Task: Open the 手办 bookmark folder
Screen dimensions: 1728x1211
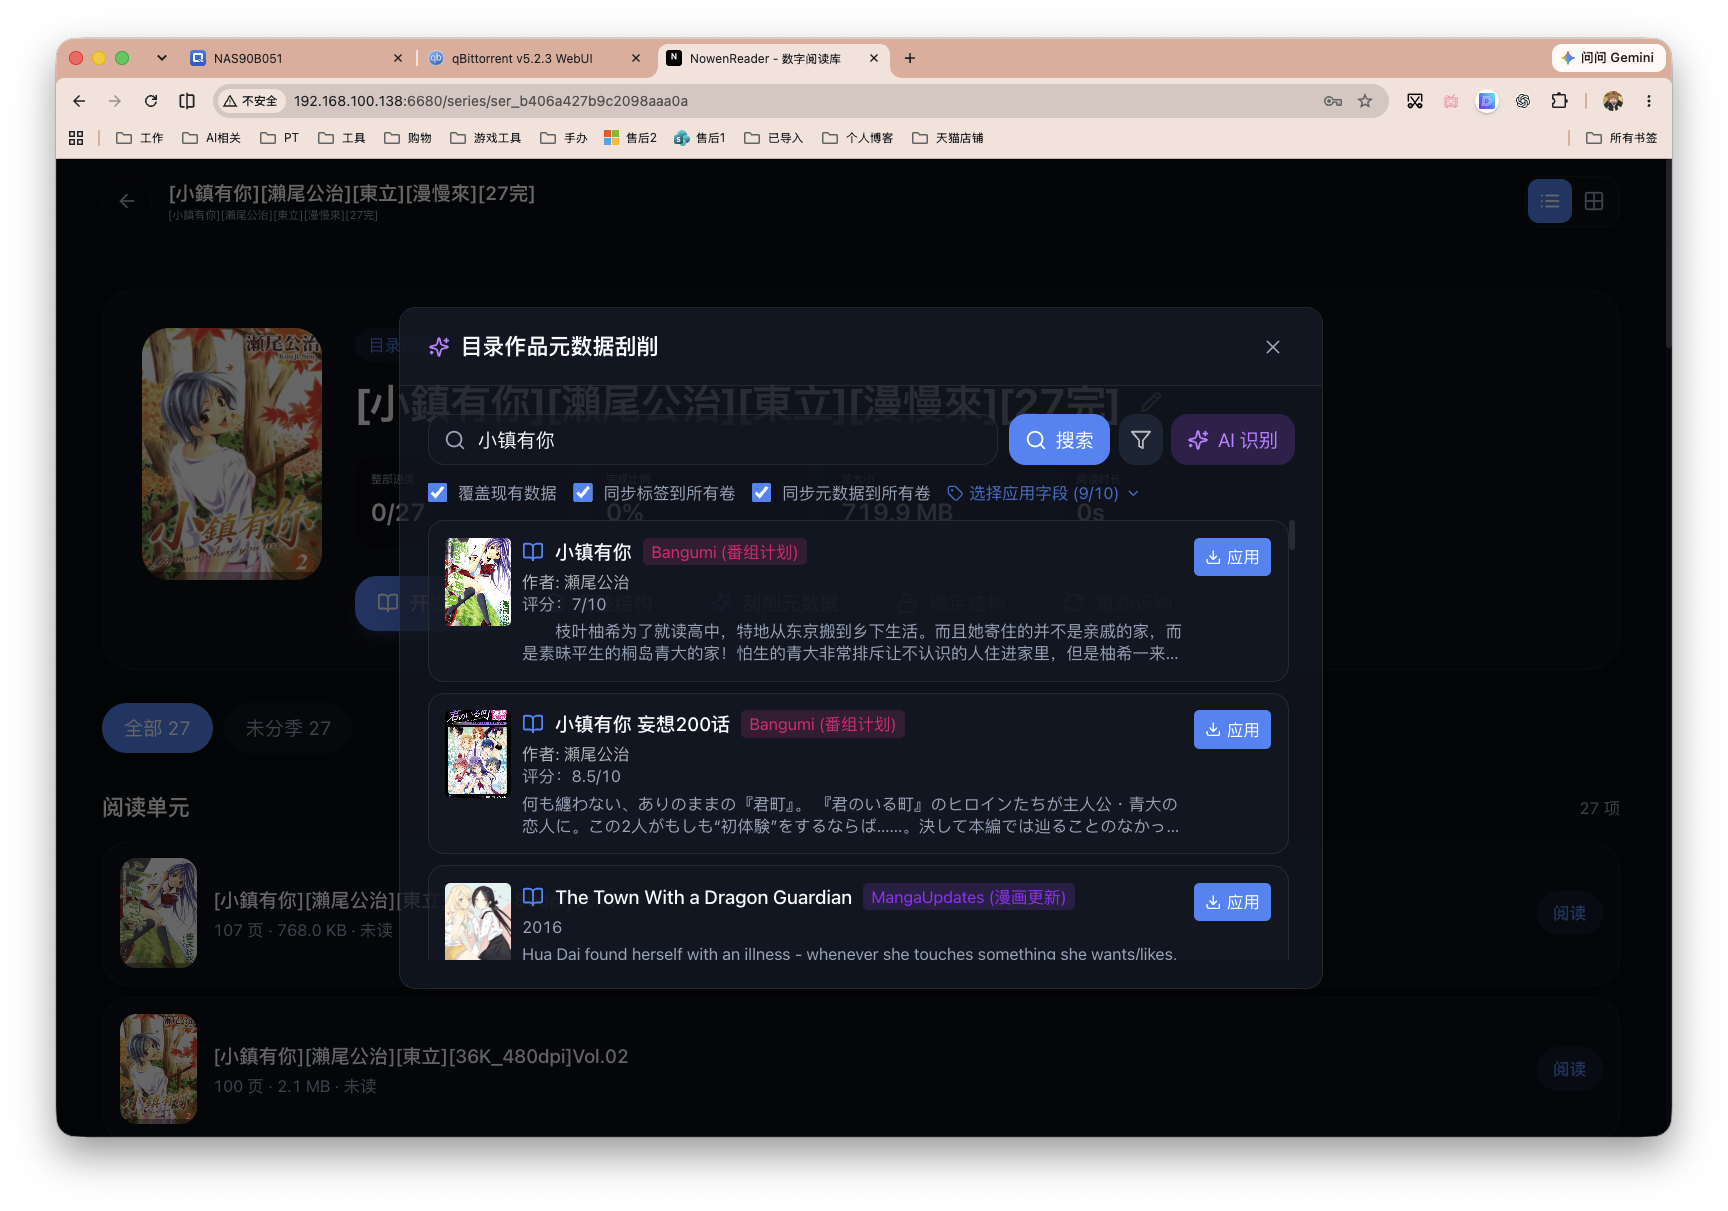Action: tap(564, 138)
